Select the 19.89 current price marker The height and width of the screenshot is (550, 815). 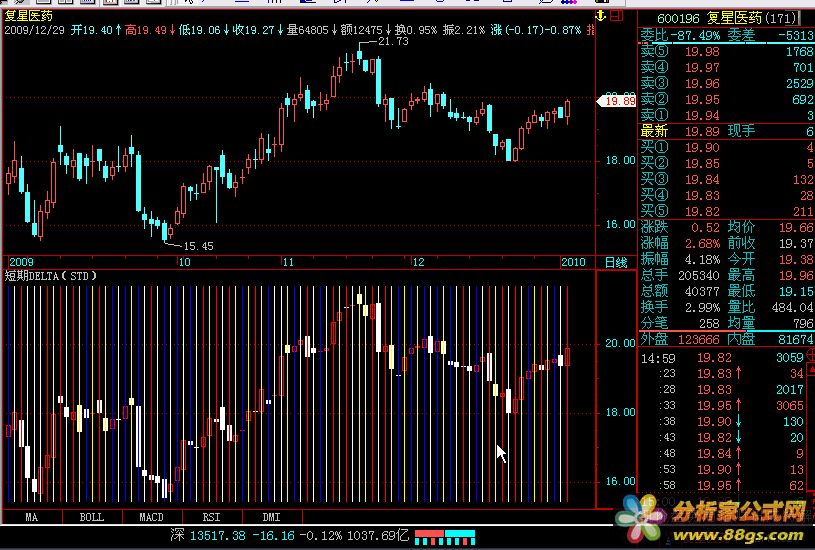616,100
